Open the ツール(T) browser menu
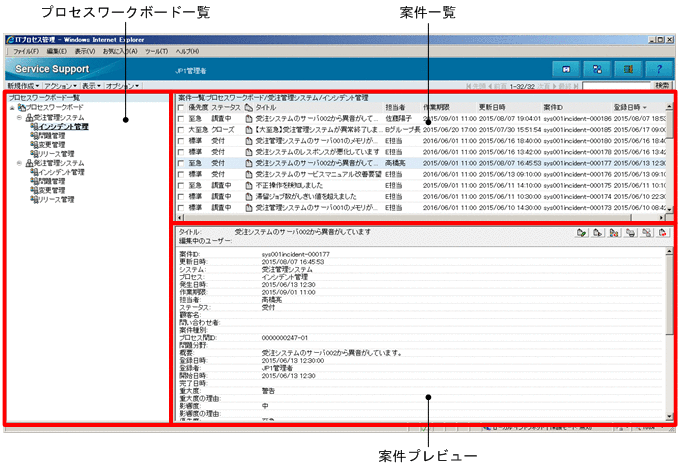The height and width of the screenshot is (468, 680). (x=156, y=51)
